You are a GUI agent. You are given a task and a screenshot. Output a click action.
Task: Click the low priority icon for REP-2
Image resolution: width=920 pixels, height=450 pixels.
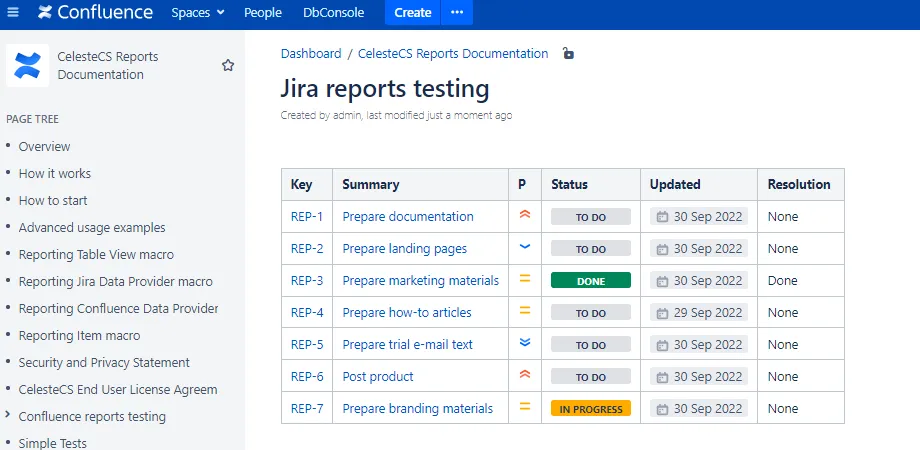[525, 248]
